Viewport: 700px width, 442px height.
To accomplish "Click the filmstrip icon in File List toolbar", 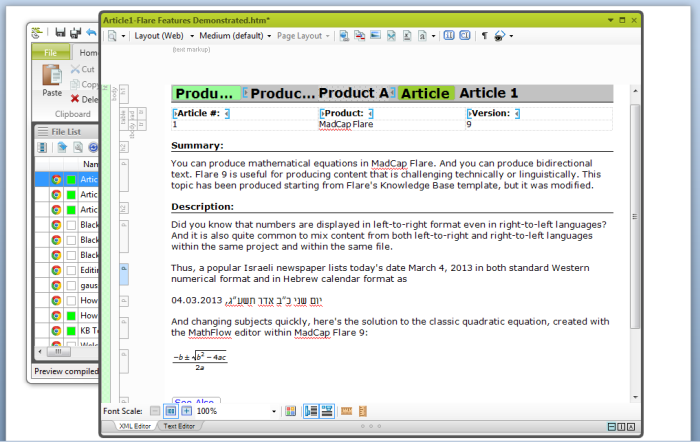I will [42, 147].
